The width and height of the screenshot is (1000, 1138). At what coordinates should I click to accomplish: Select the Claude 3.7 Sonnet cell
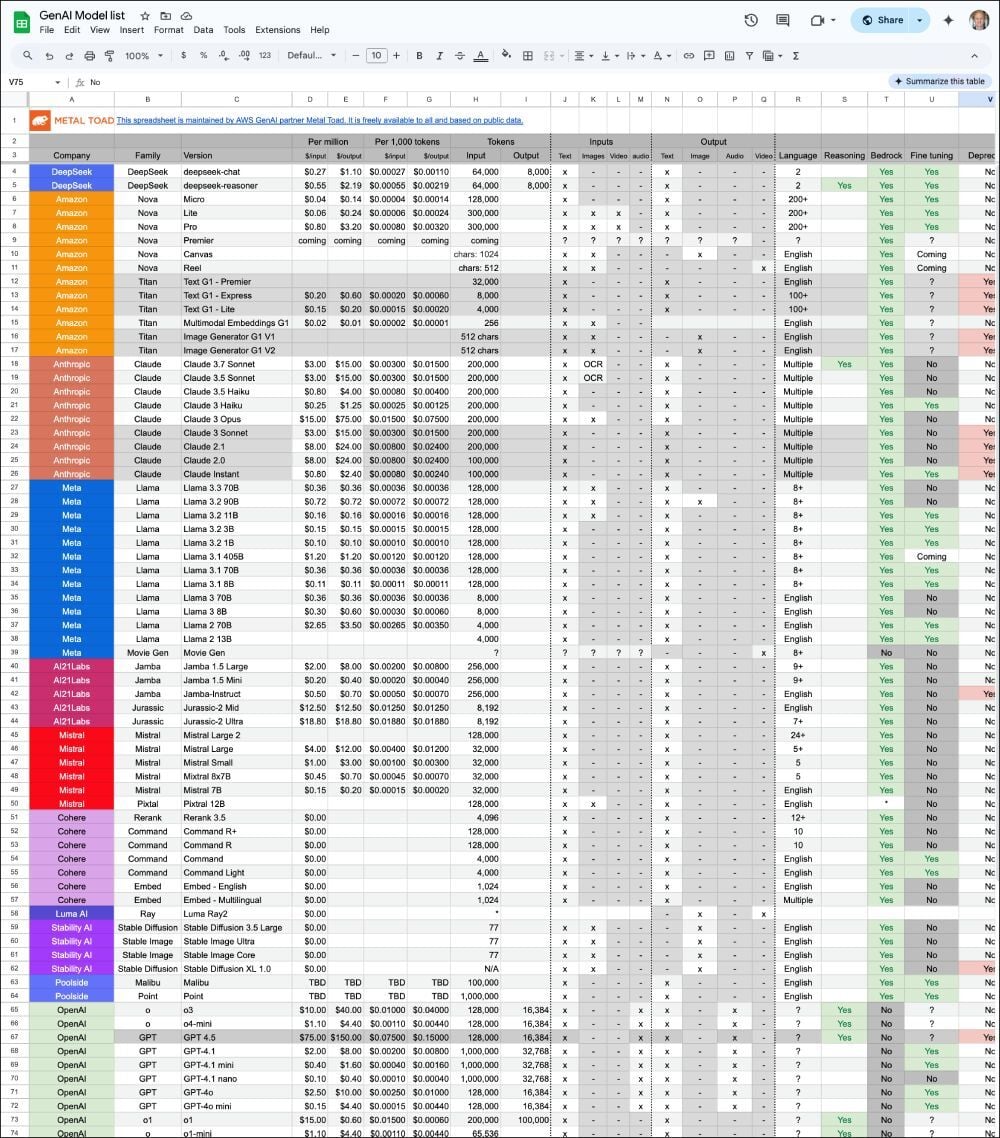237,364
